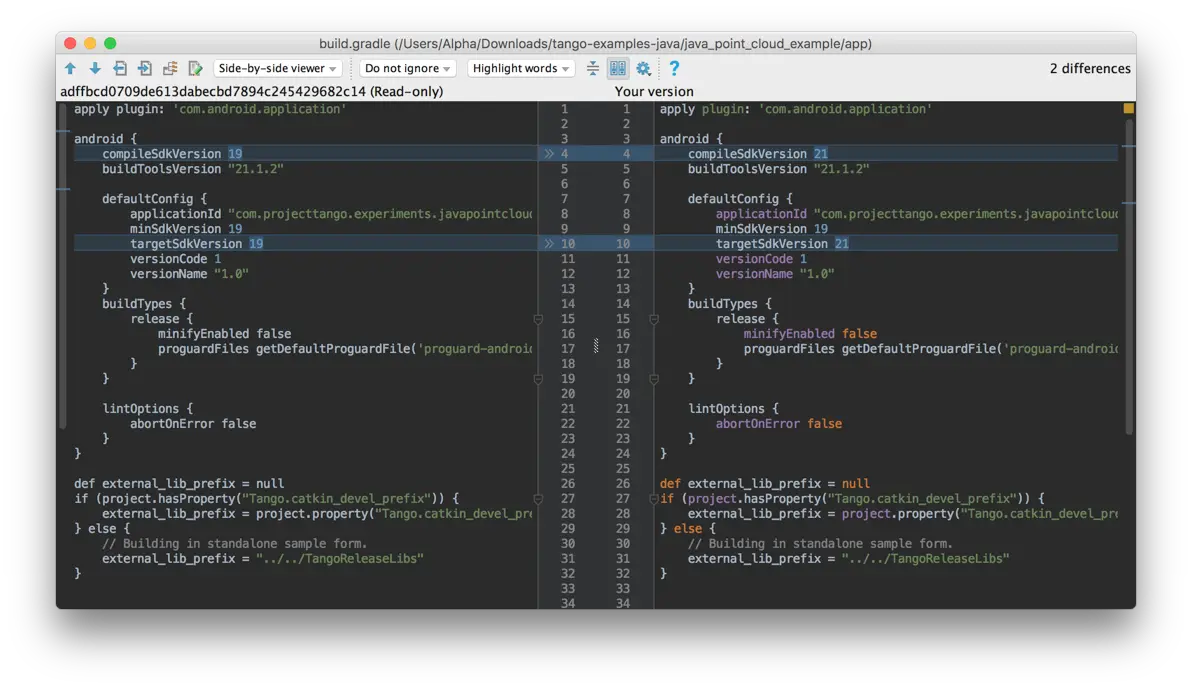Open diff settings gear icon
The image size is (1192, 689).
(x=643, y=68)
